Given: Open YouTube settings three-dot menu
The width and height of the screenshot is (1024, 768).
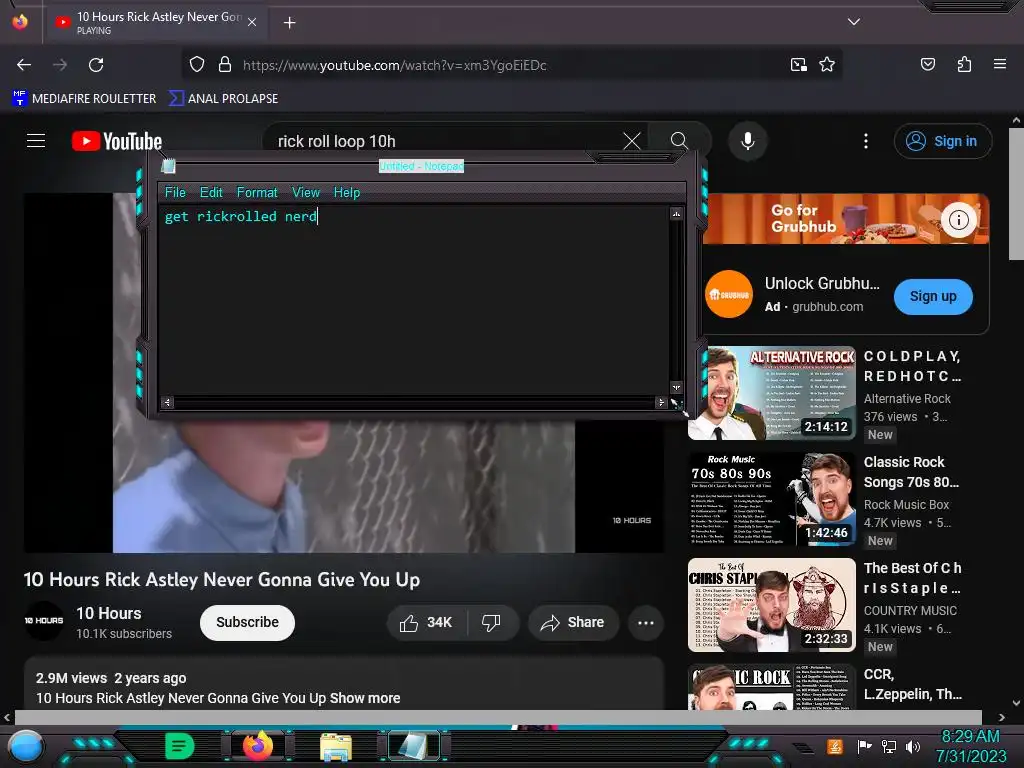Looking at the screenshot, I should (x=866, y=140).
